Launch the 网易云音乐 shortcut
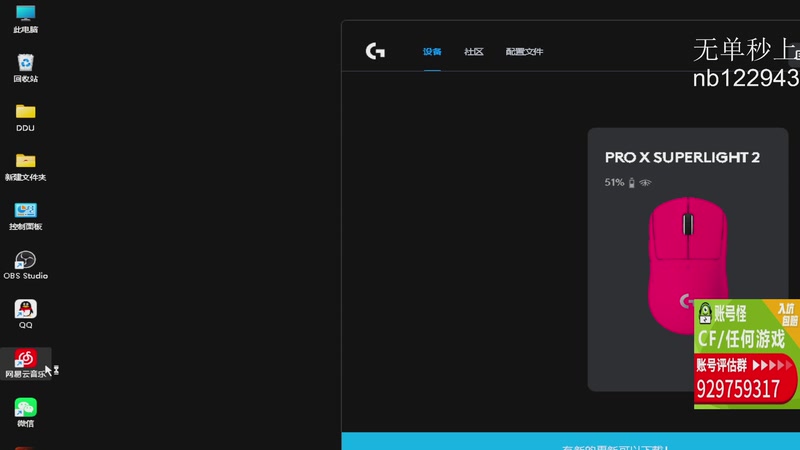 click(26, 363)
